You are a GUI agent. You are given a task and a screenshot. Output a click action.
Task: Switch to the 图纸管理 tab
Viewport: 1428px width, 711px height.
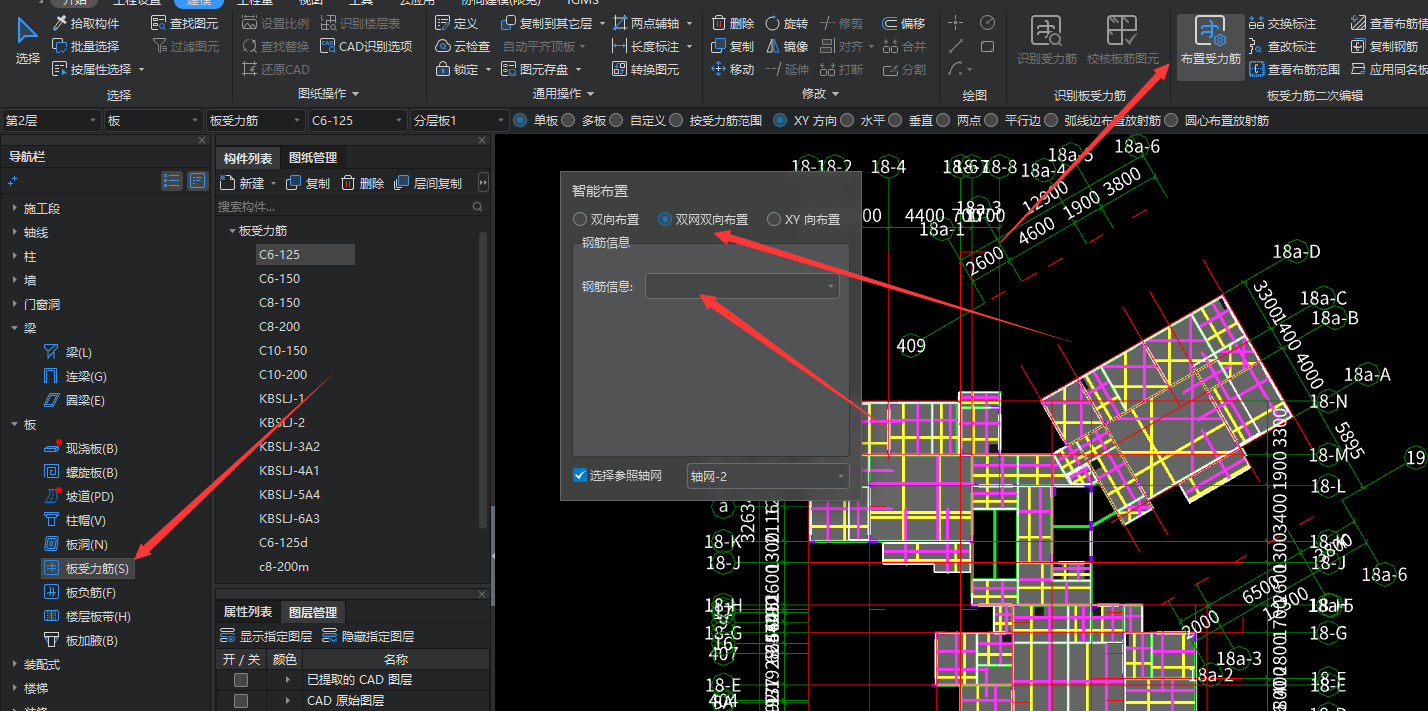(313, 158)
